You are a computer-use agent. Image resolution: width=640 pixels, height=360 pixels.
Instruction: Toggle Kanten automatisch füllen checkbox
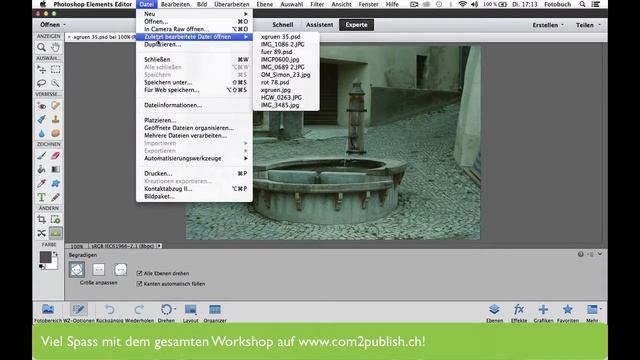coord(139,283)
